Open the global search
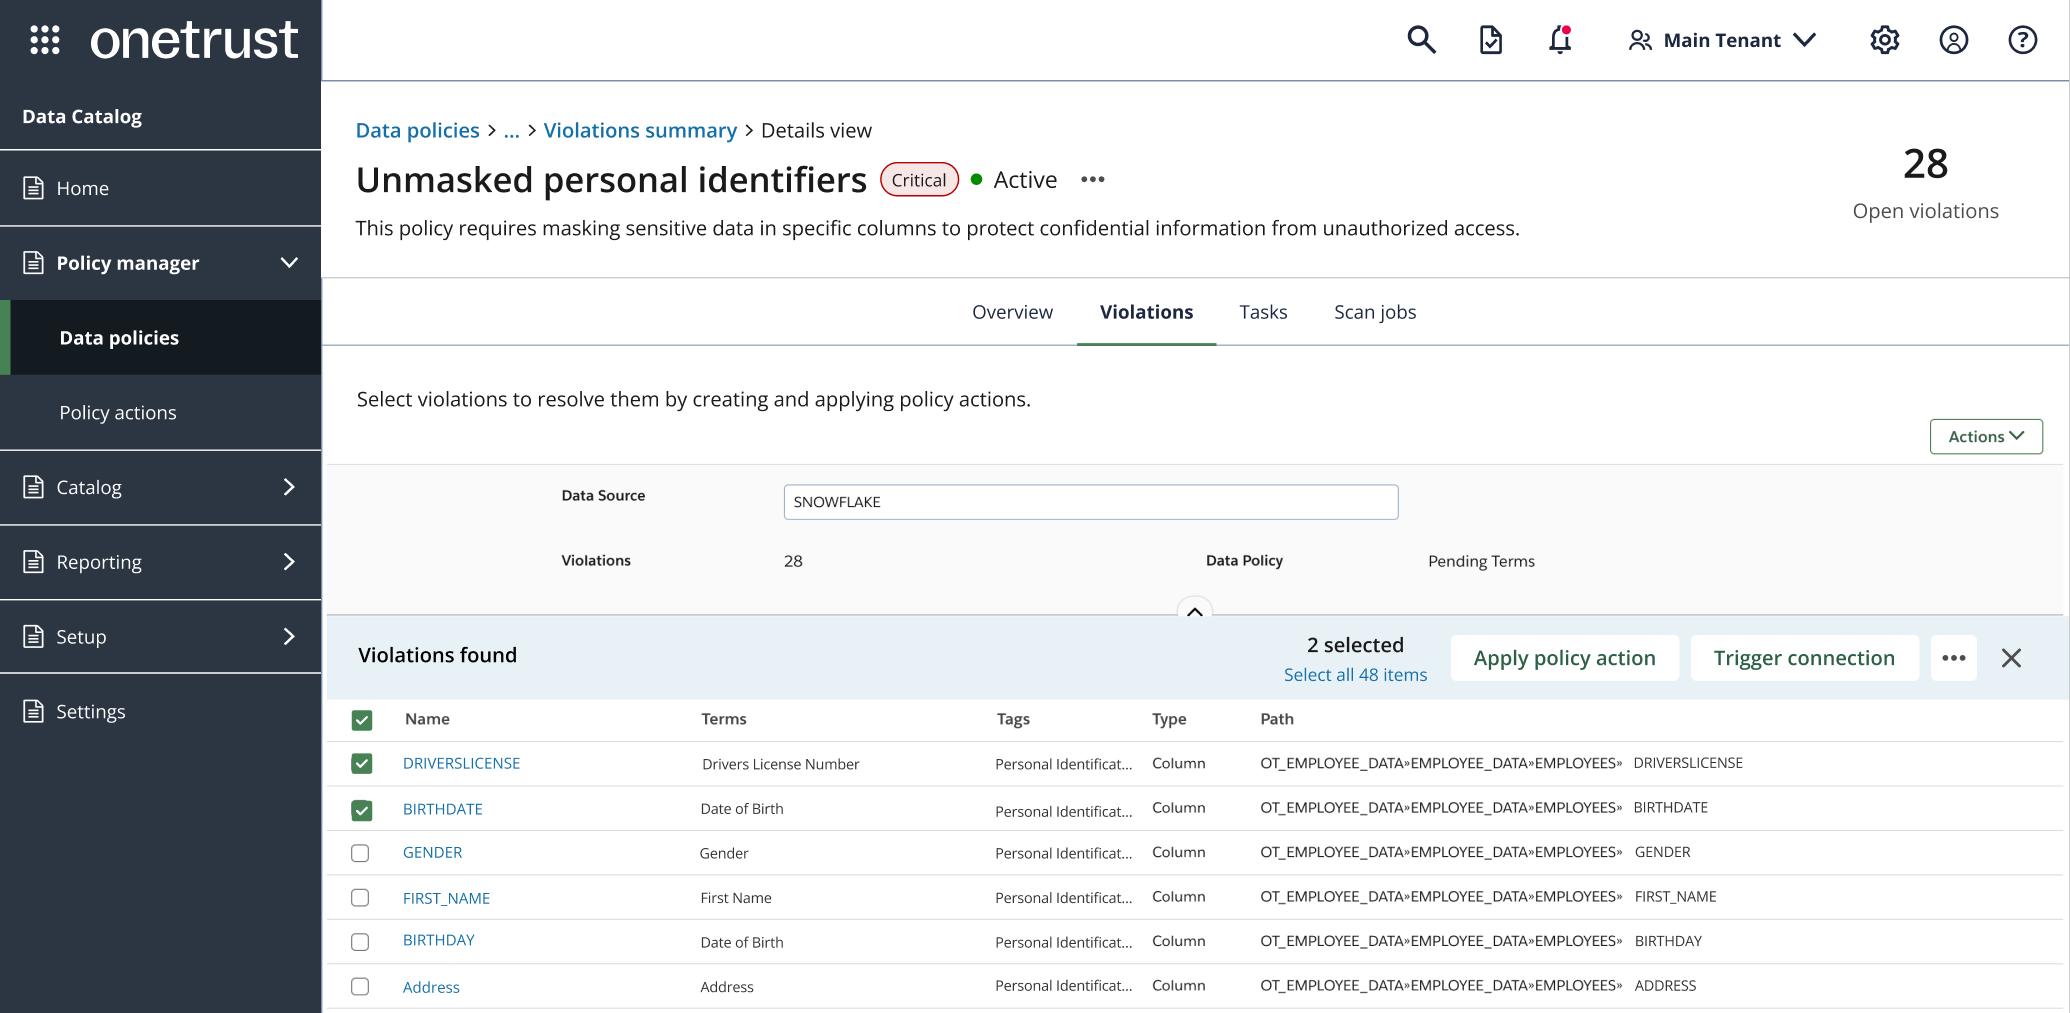 pos(1421,40)
